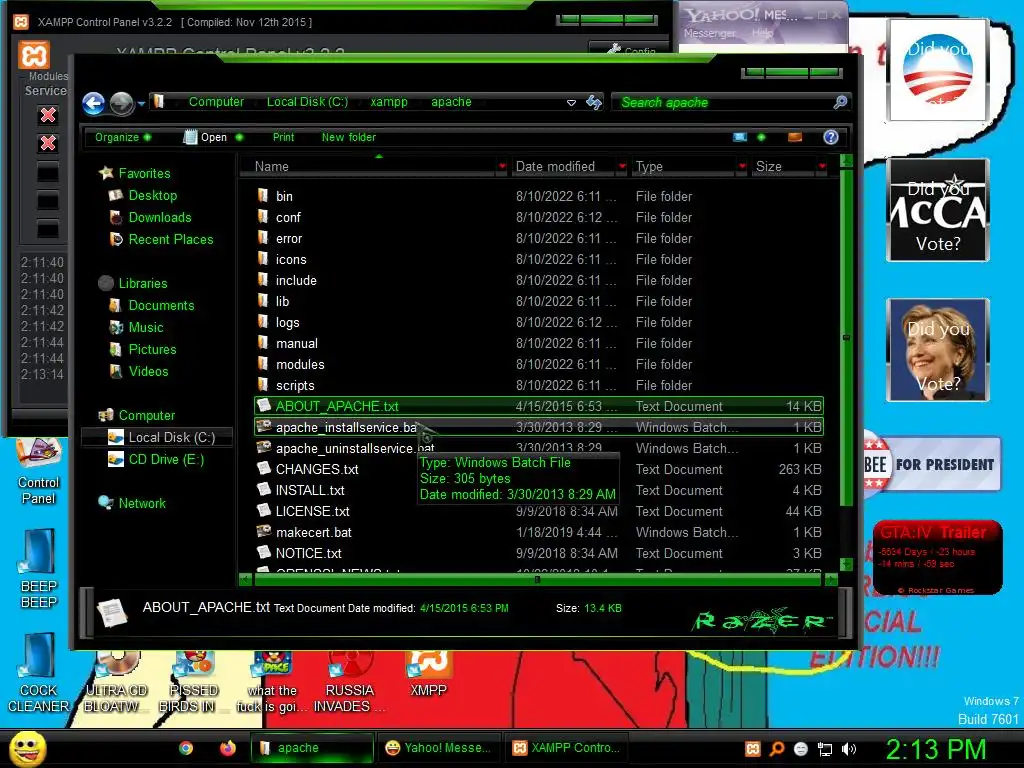
Task: Open the BEEP BEEP desktop icon
Action: tap(39, 569)
